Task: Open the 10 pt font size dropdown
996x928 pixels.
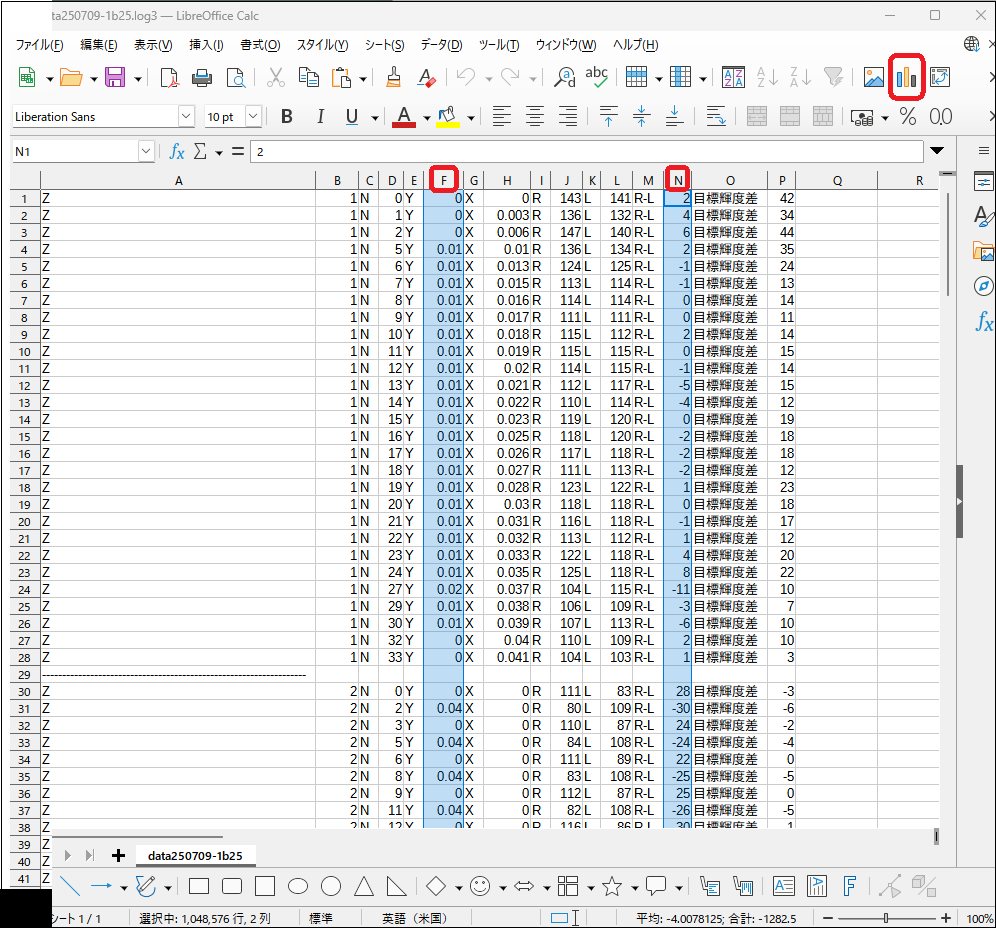Action: (253, 117)
